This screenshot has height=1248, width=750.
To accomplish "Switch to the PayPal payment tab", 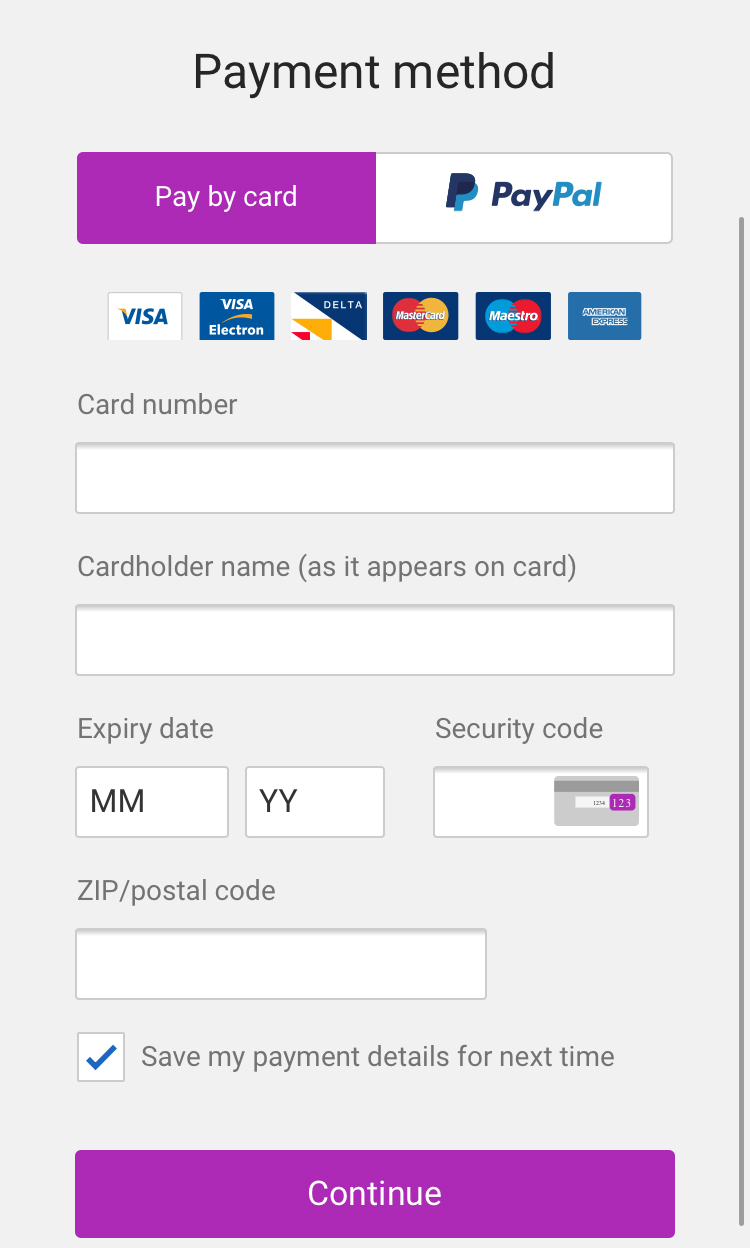I will [524, 197].
